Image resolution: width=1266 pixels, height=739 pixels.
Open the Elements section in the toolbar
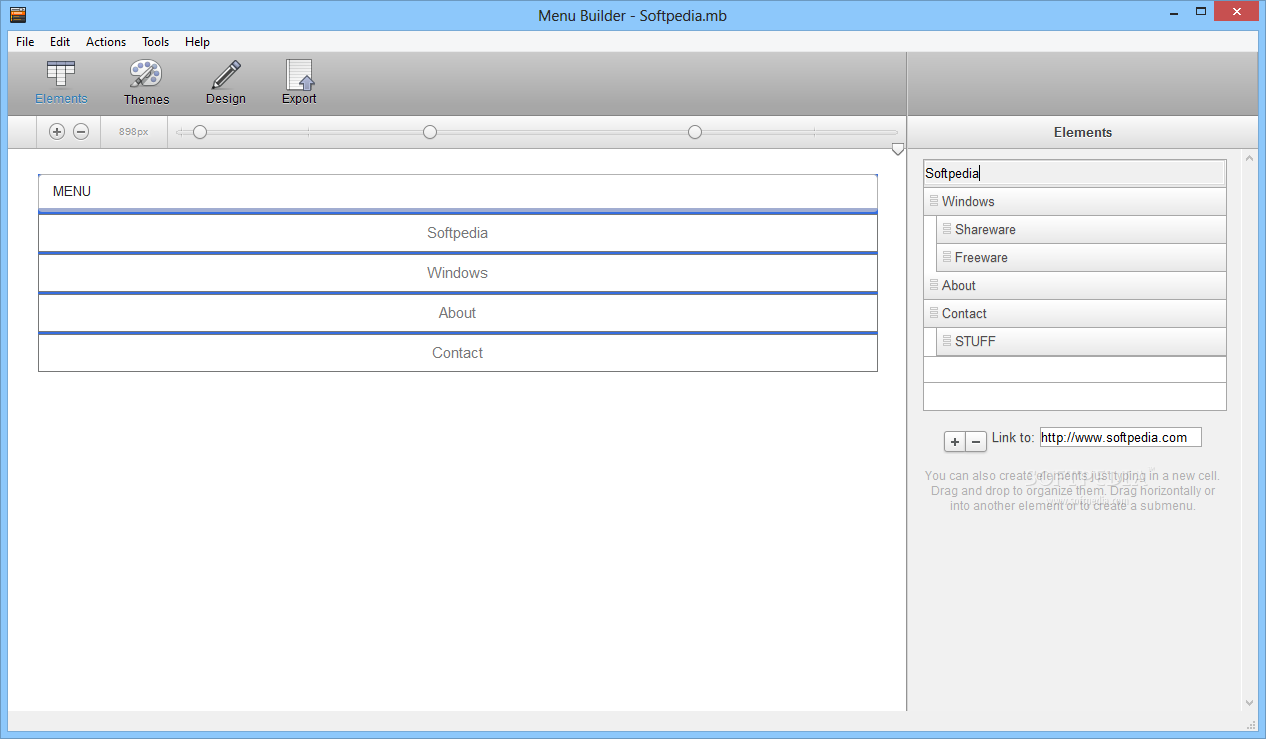click(x=61, y=83)
